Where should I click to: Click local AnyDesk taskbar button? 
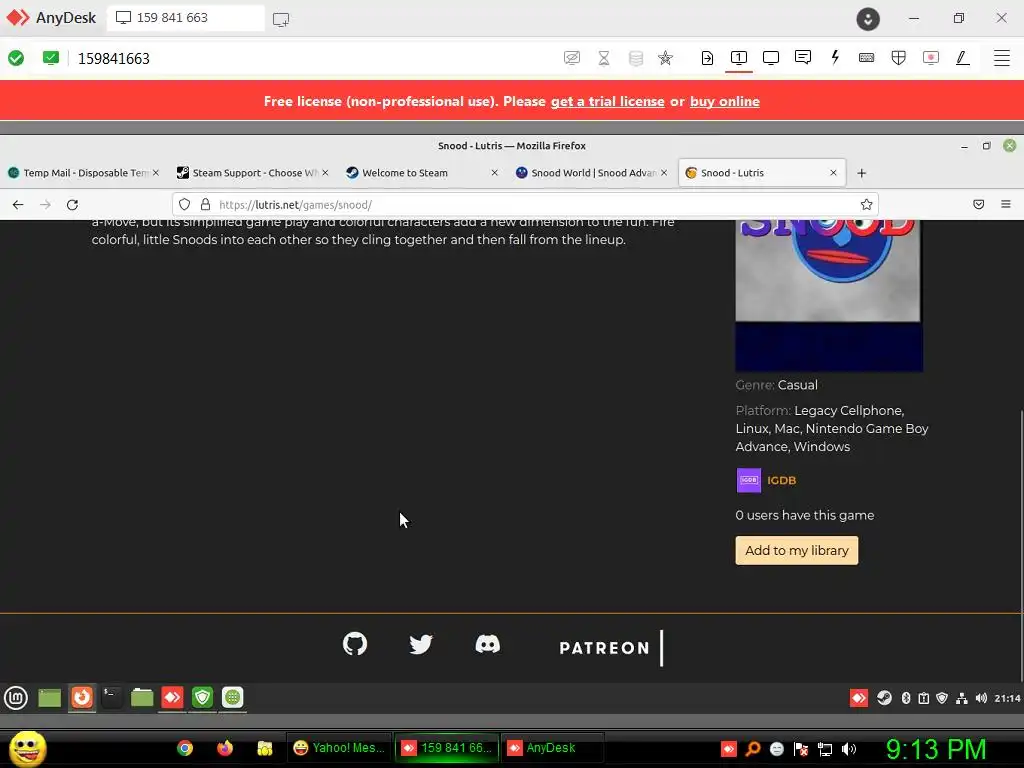click(552, 748)
